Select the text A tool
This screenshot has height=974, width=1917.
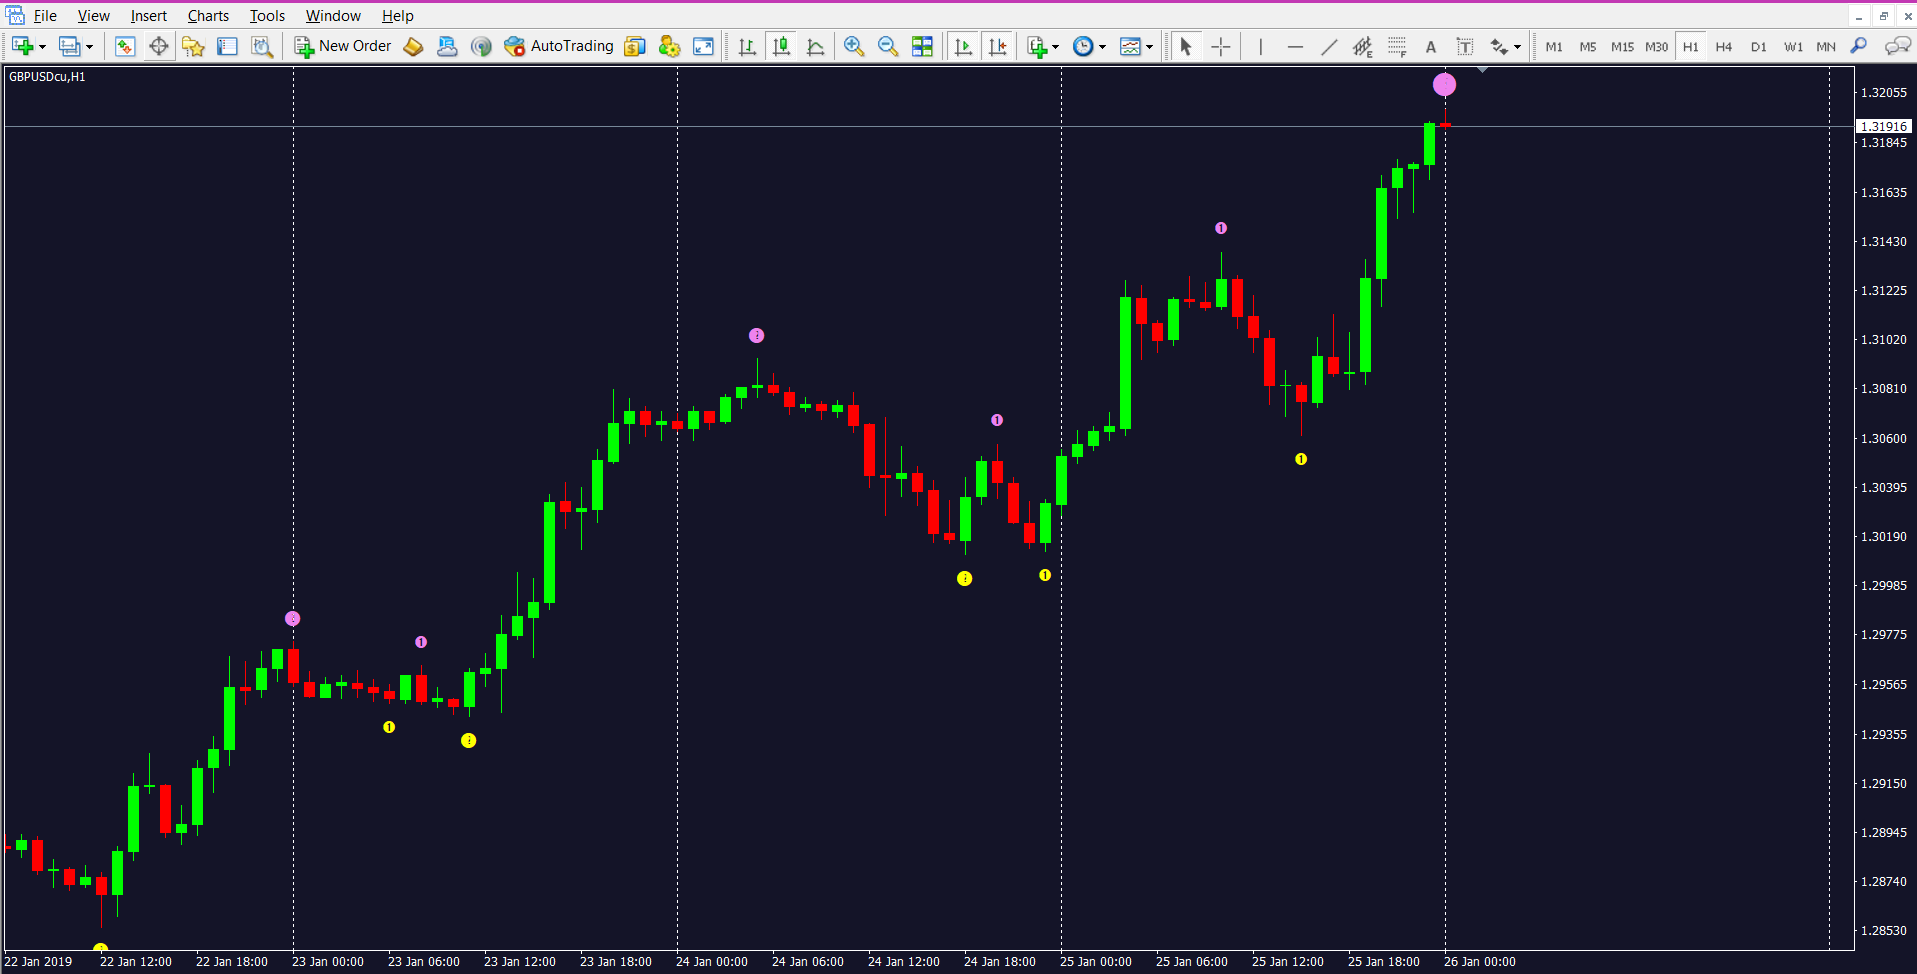[1431, 46]
